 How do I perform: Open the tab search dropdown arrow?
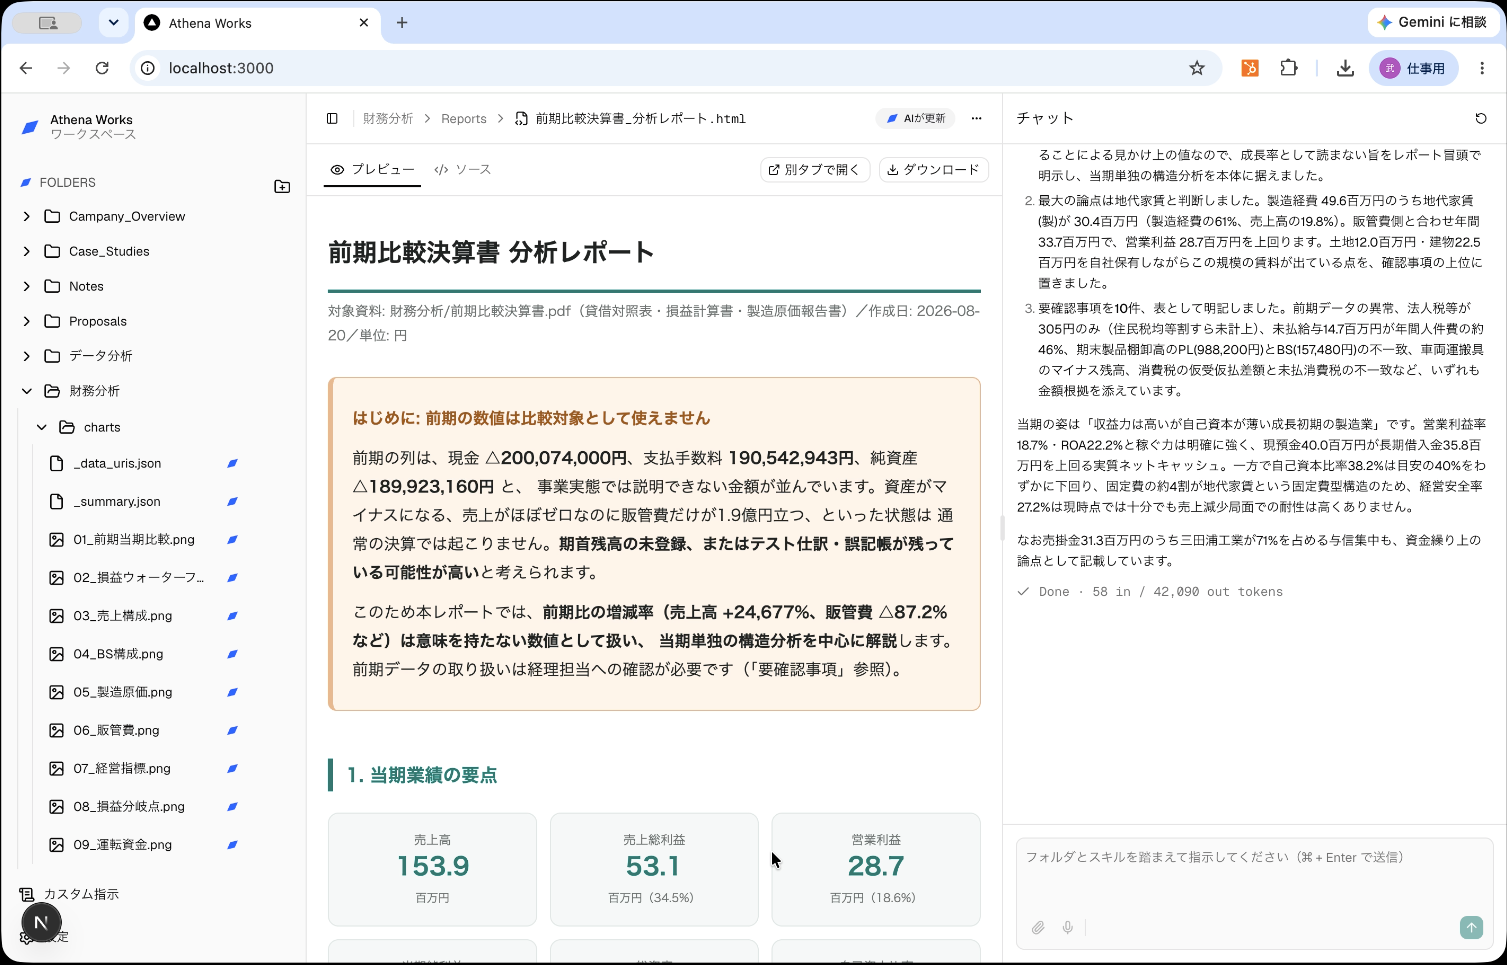pos(114,22)
